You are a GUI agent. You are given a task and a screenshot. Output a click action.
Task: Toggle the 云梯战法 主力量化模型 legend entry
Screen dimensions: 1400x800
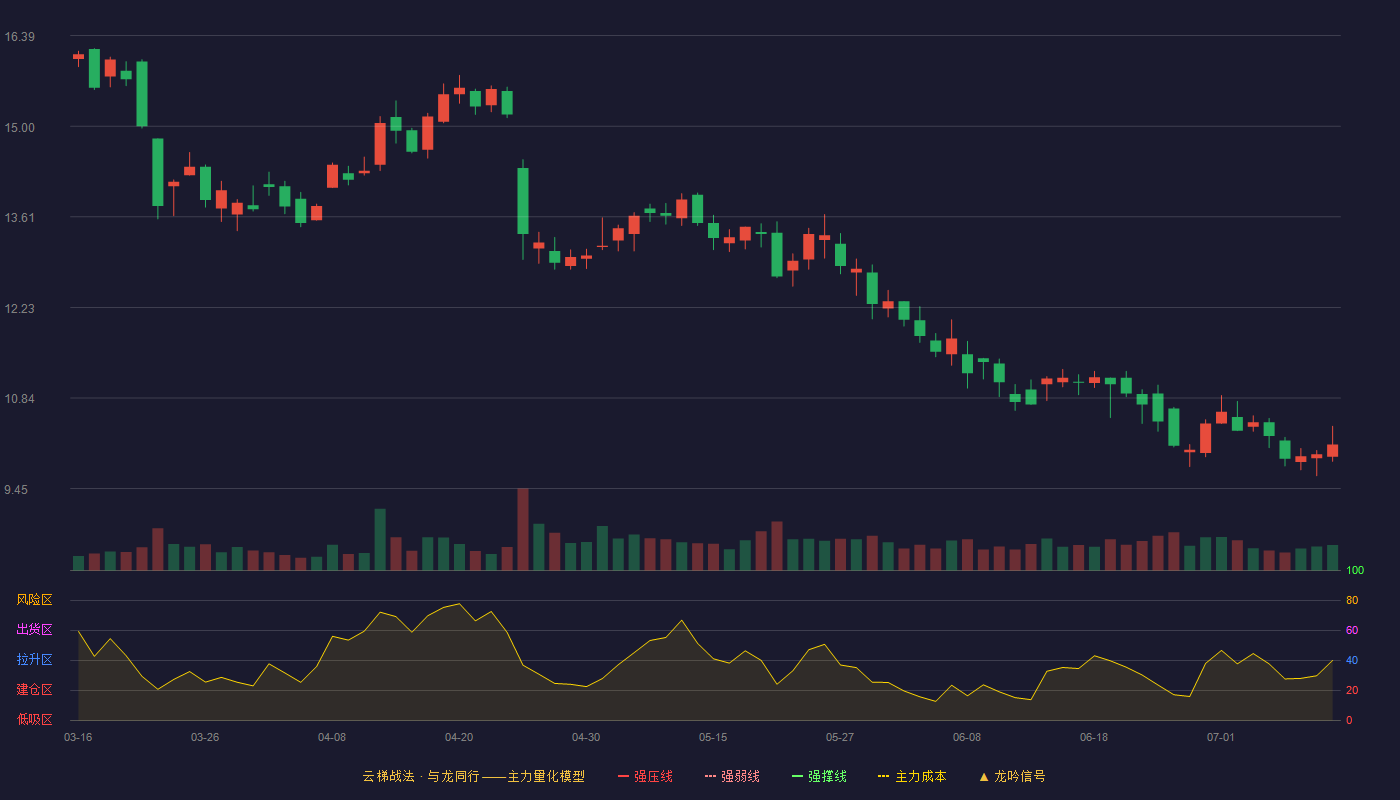tap(474, 776)
